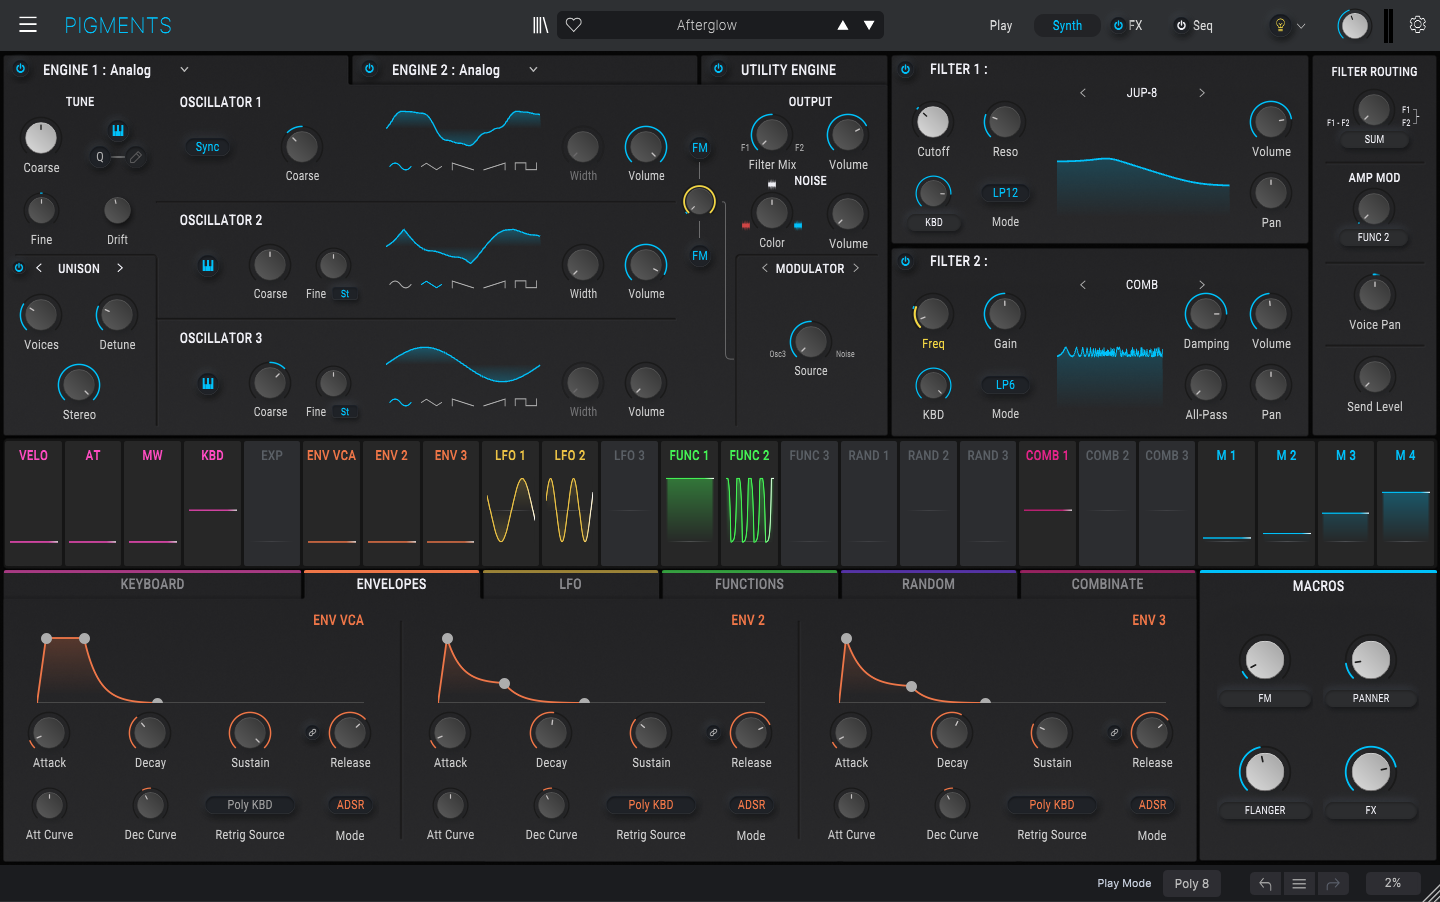This screenshot has width=1440, height=902.
Task: Toggle upper FM button for Oscillator 1
Action: tap(700, 148)
